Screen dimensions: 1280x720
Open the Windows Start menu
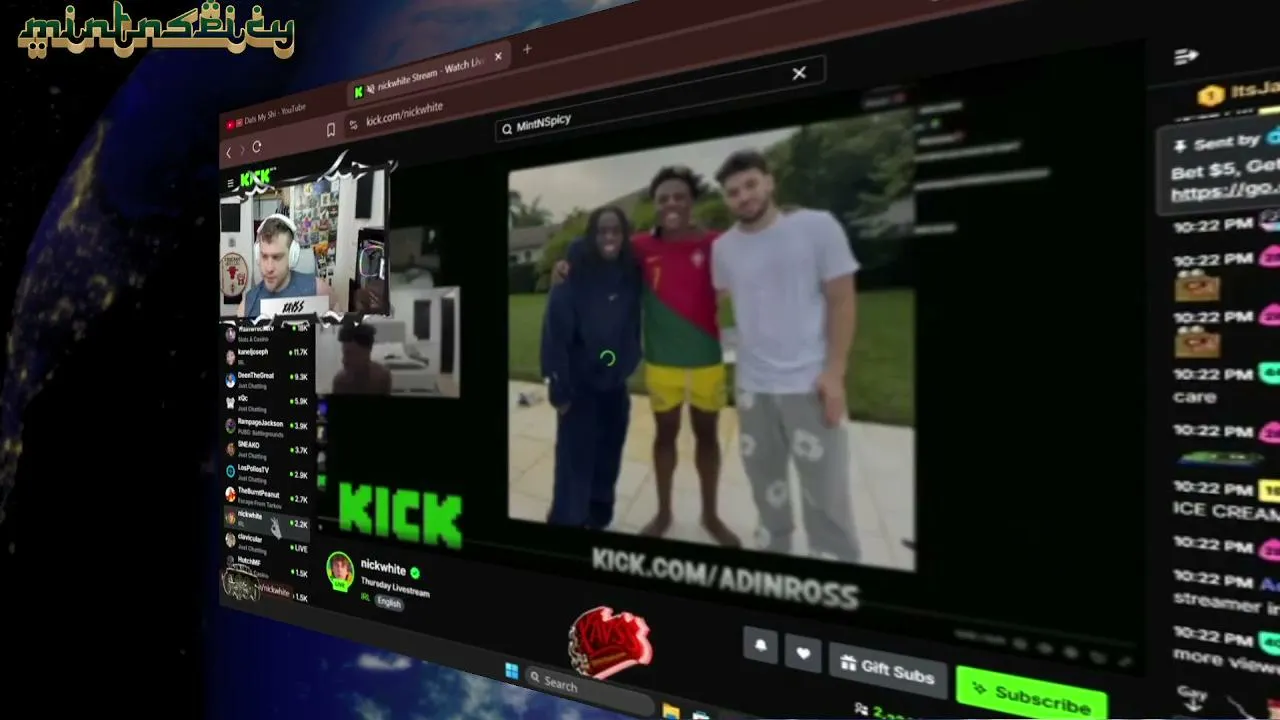coord(512,671)
